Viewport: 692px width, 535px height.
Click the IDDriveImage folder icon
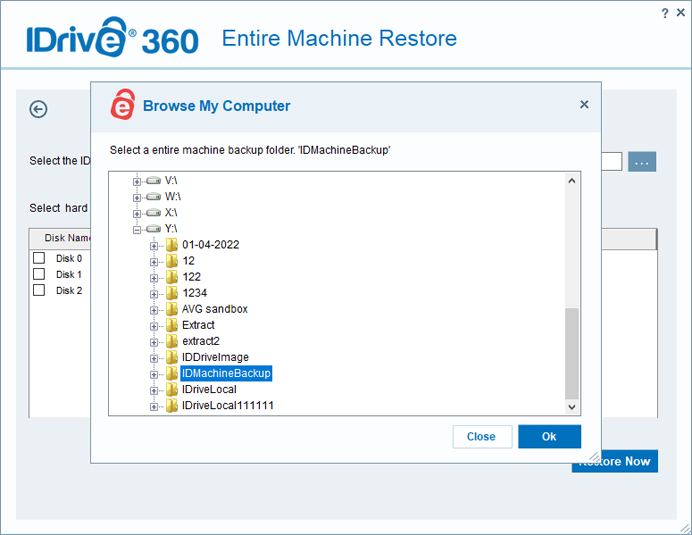[172, 357]
